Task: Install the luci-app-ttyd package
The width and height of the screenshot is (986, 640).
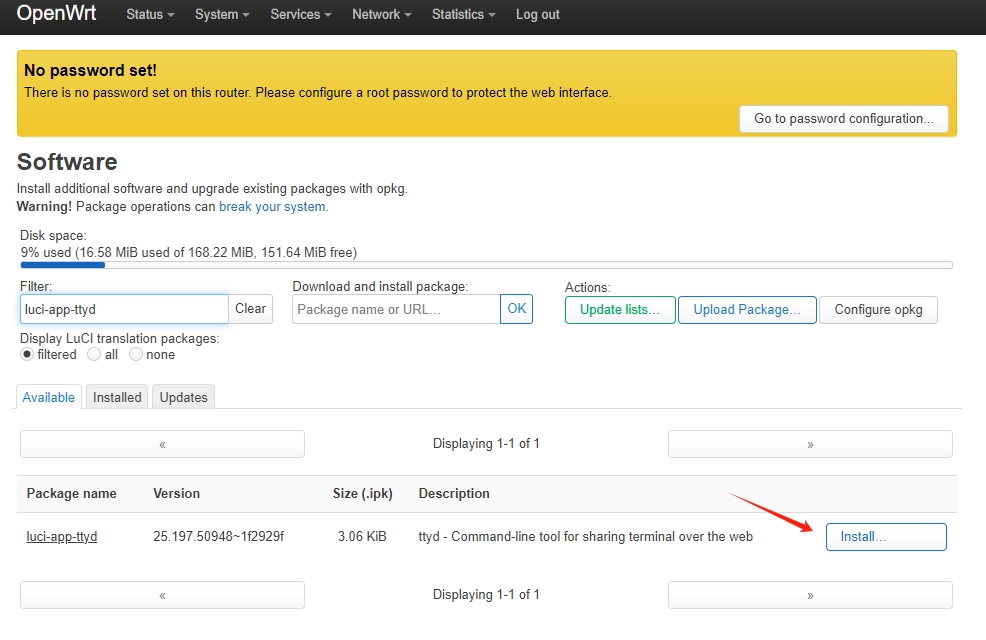Action: [x=886, y=537]
